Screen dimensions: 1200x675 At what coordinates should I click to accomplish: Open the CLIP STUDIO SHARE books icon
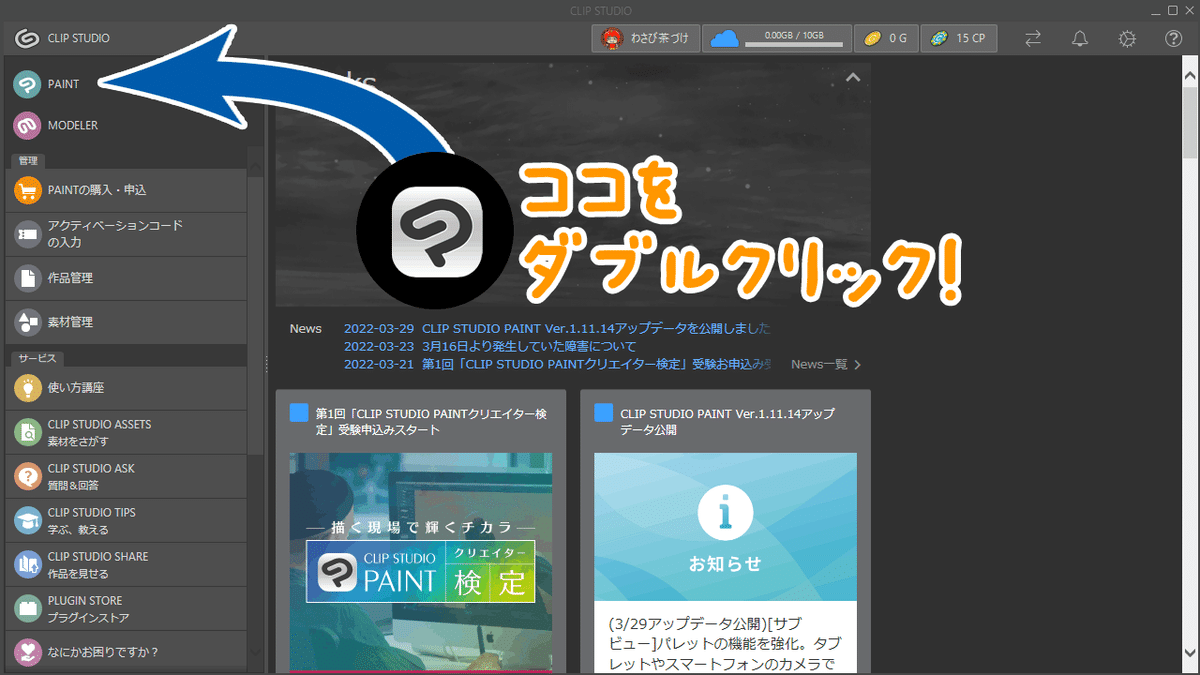pyautogui.click(x=27, y=564)
